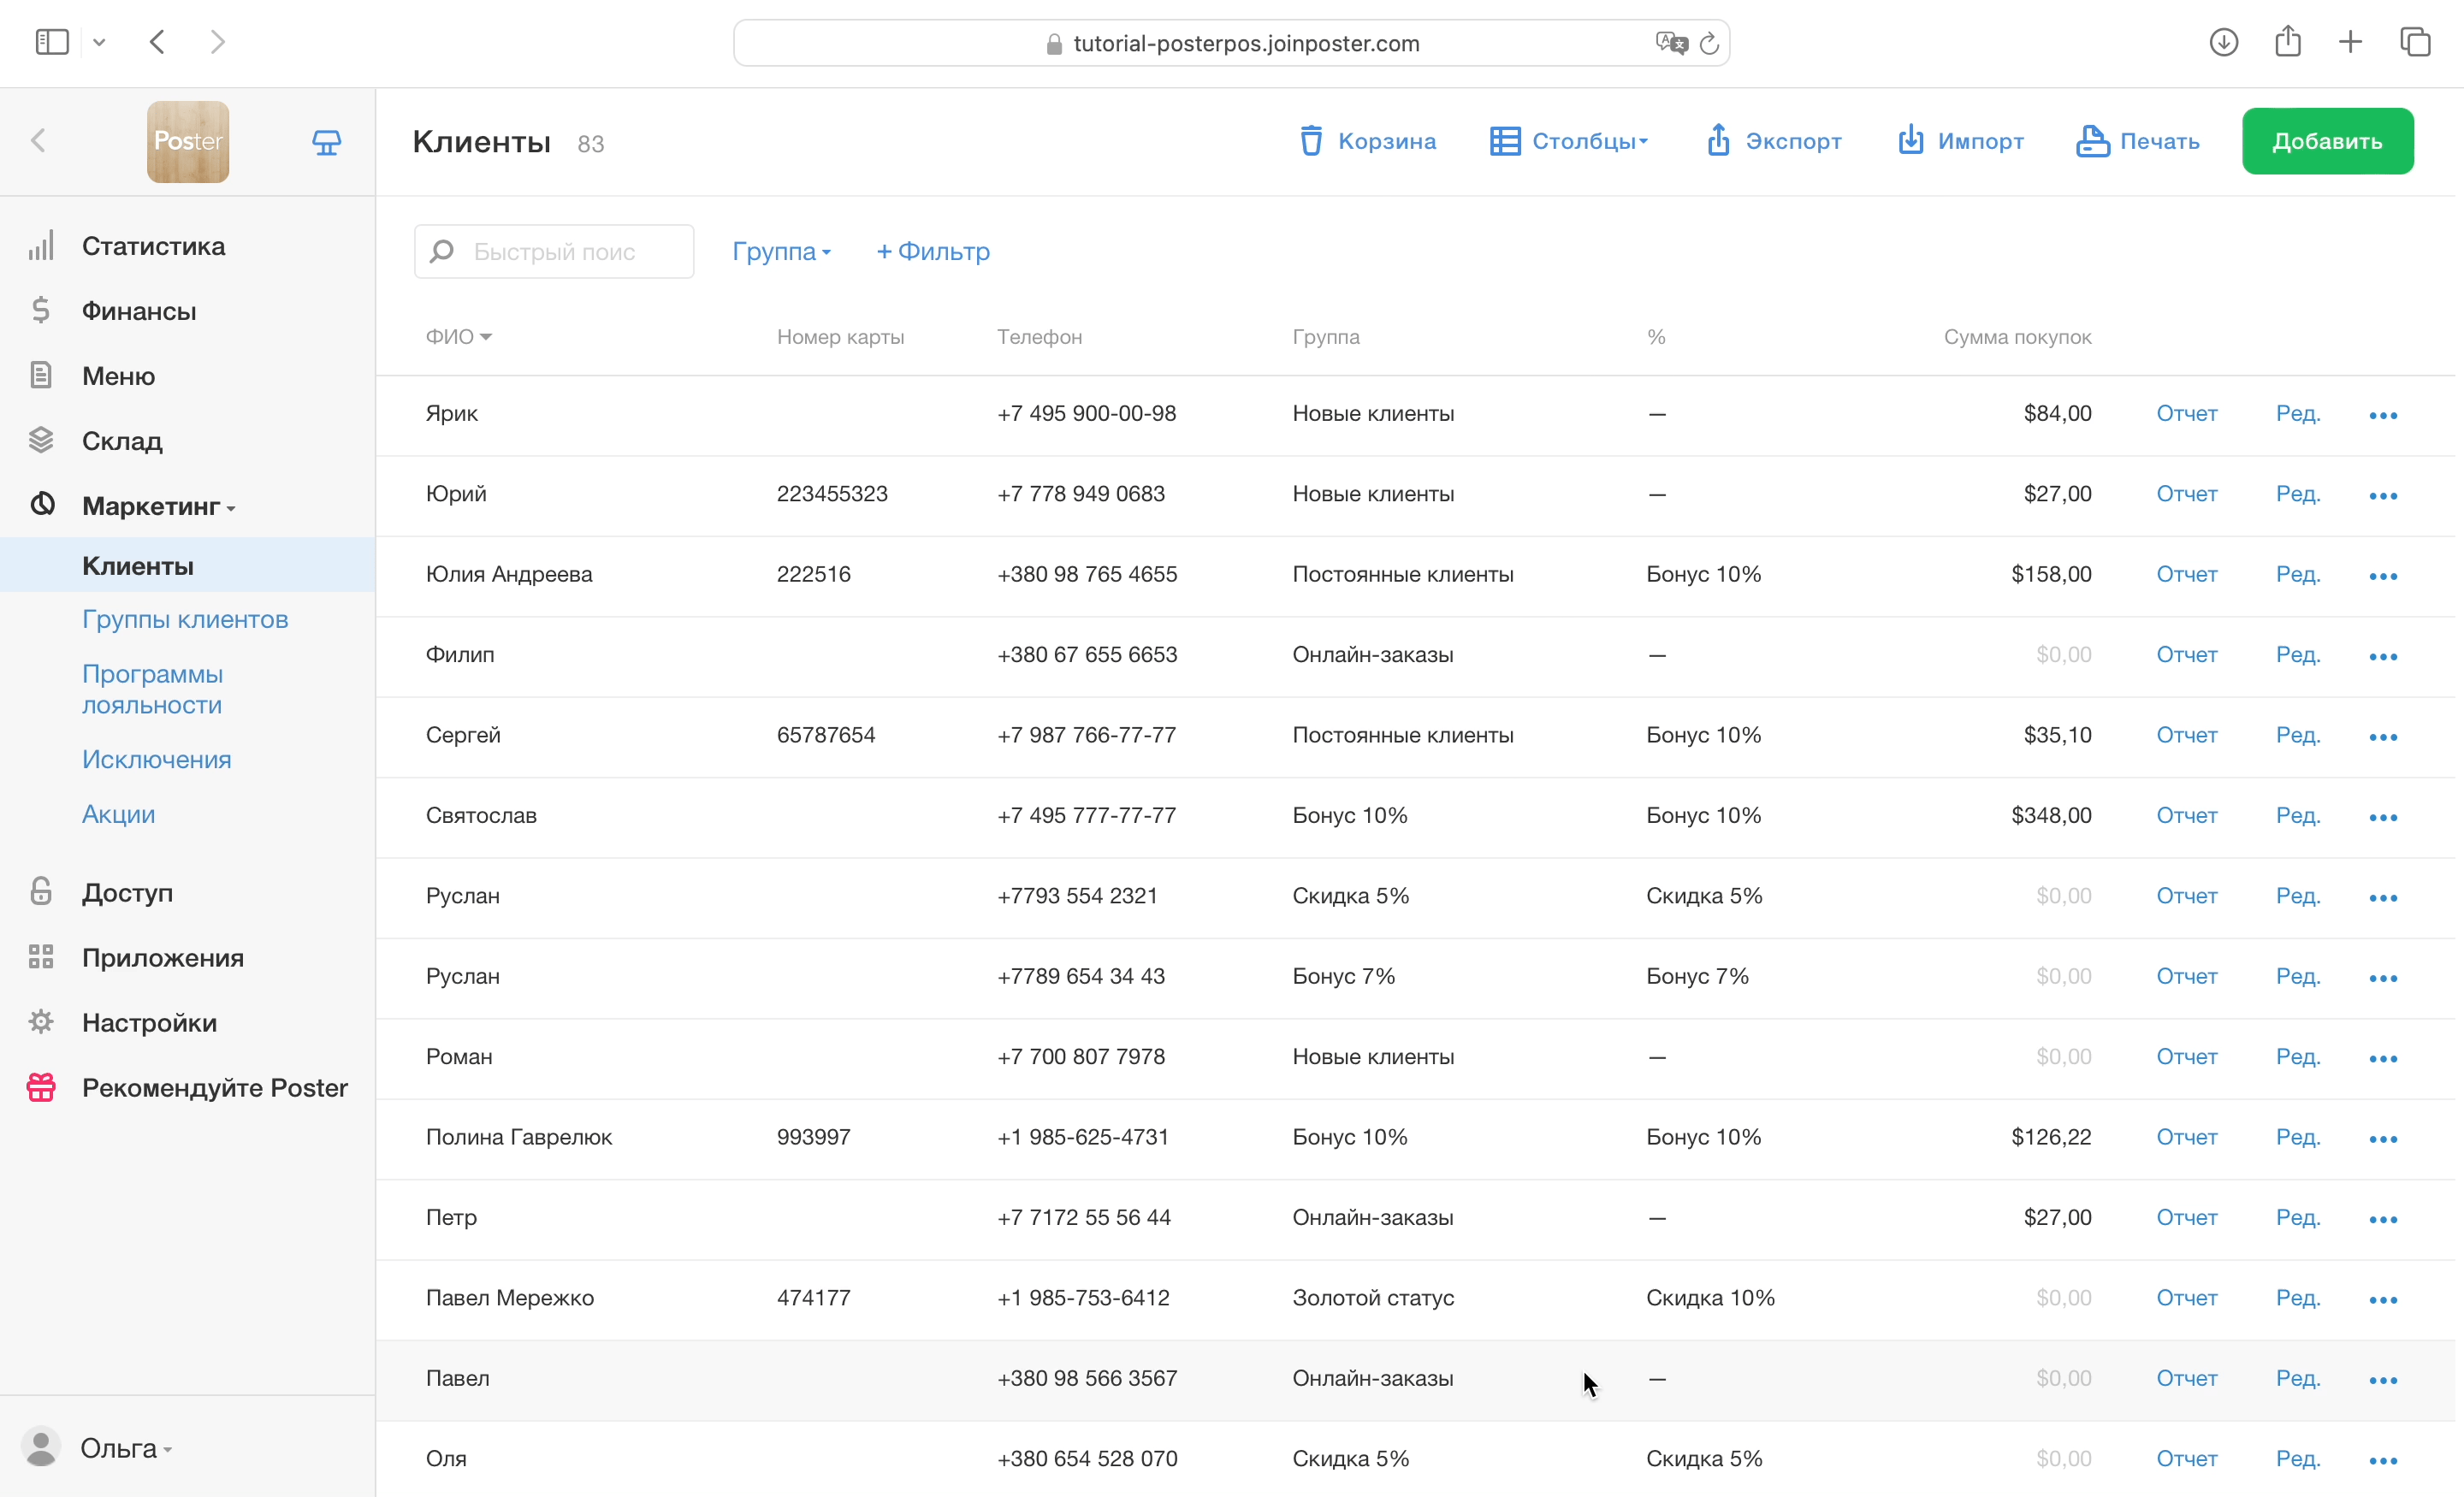2464x1497 pixels.
Task: Open Программы лояльности in the Marketing menu
Action: click(152, 689)
